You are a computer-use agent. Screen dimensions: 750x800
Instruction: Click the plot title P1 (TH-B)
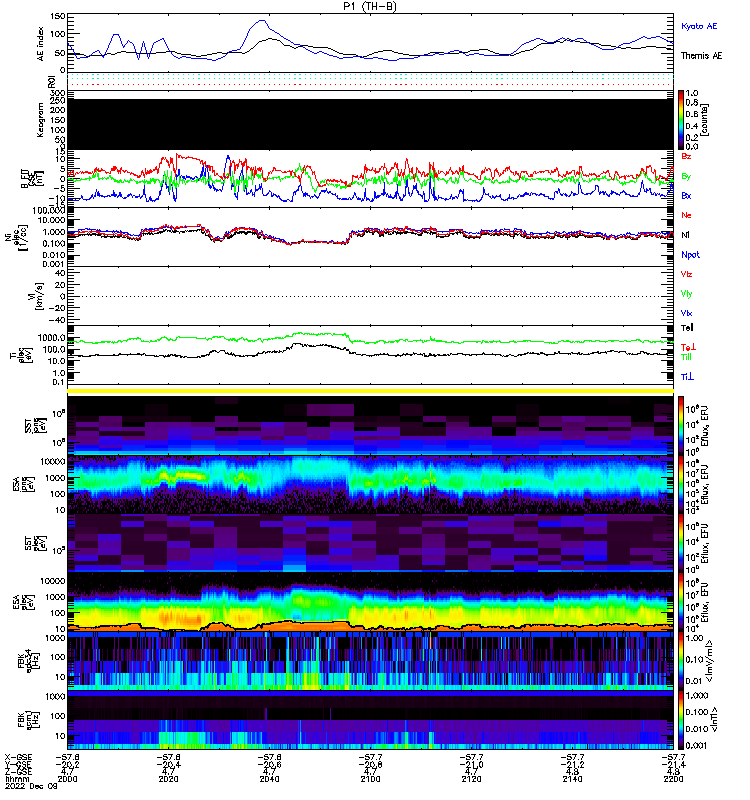370,6
